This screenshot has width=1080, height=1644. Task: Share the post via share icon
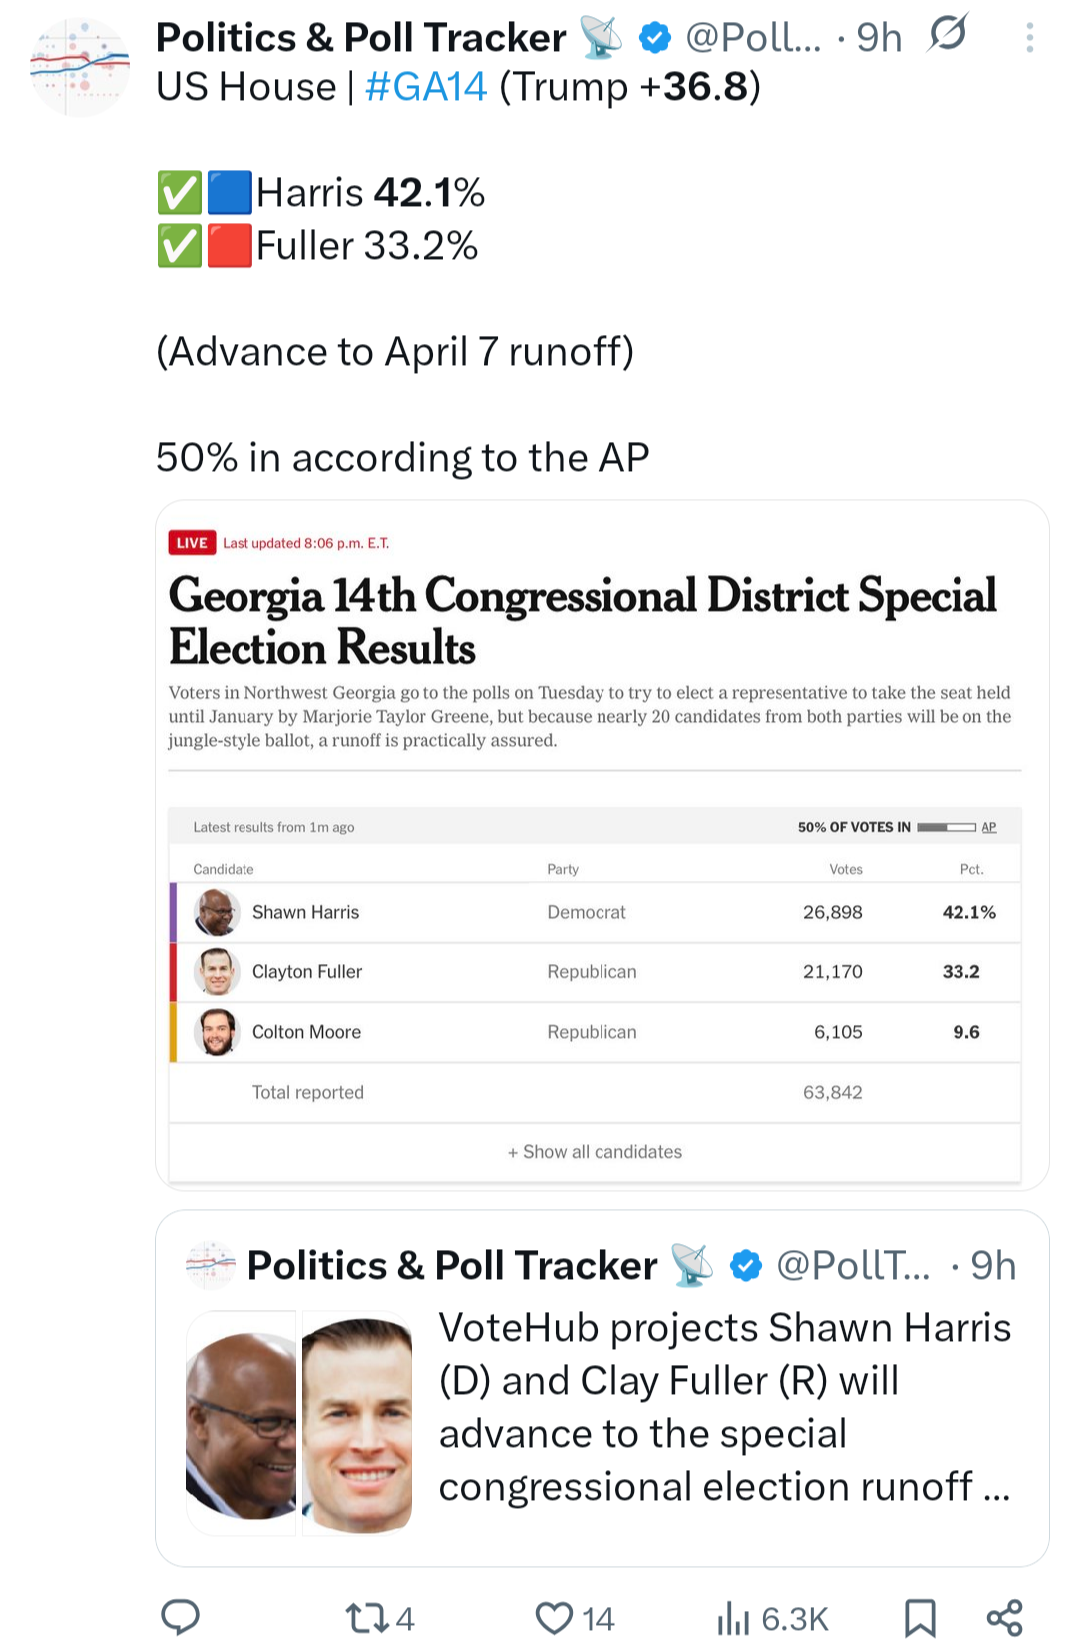1004,1617
